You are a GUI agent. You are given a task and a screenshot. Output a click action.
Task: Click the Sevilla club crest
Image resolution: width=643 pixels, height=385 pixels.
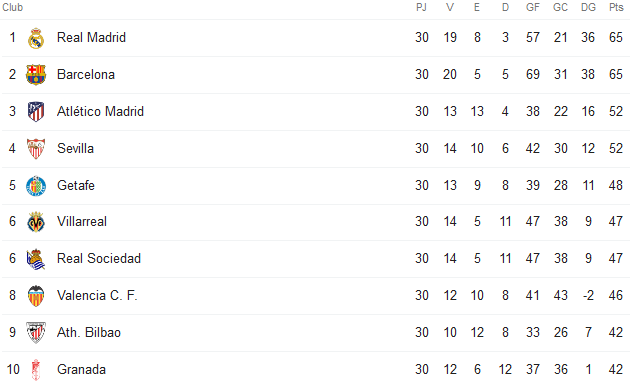[x=36, y=148]
